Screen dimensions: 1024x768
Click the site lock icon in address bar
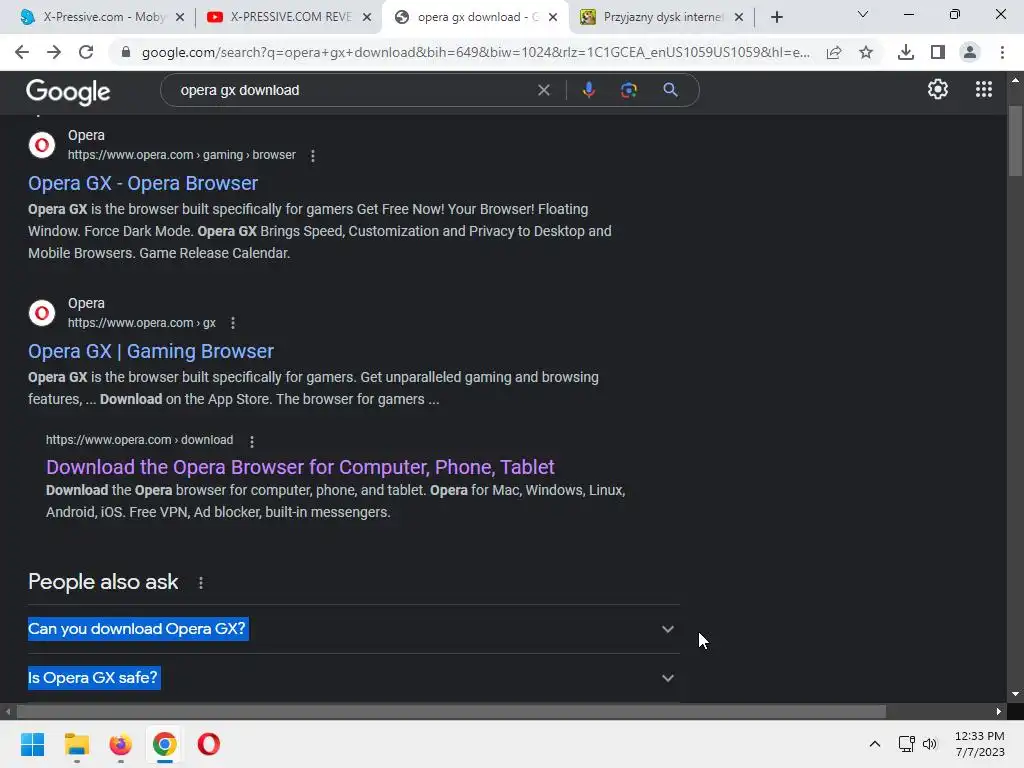[126, 52]
